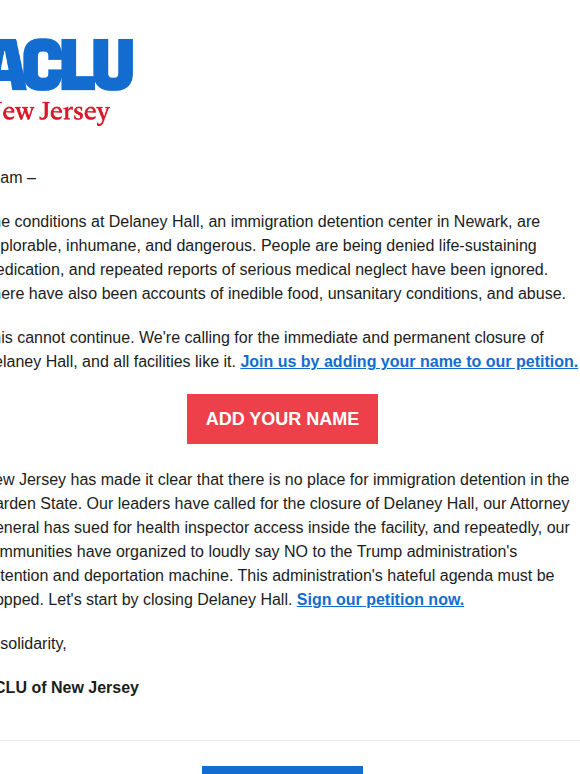
Task: Click the blue ACLU logo
Action: click(x=67, y=65)
